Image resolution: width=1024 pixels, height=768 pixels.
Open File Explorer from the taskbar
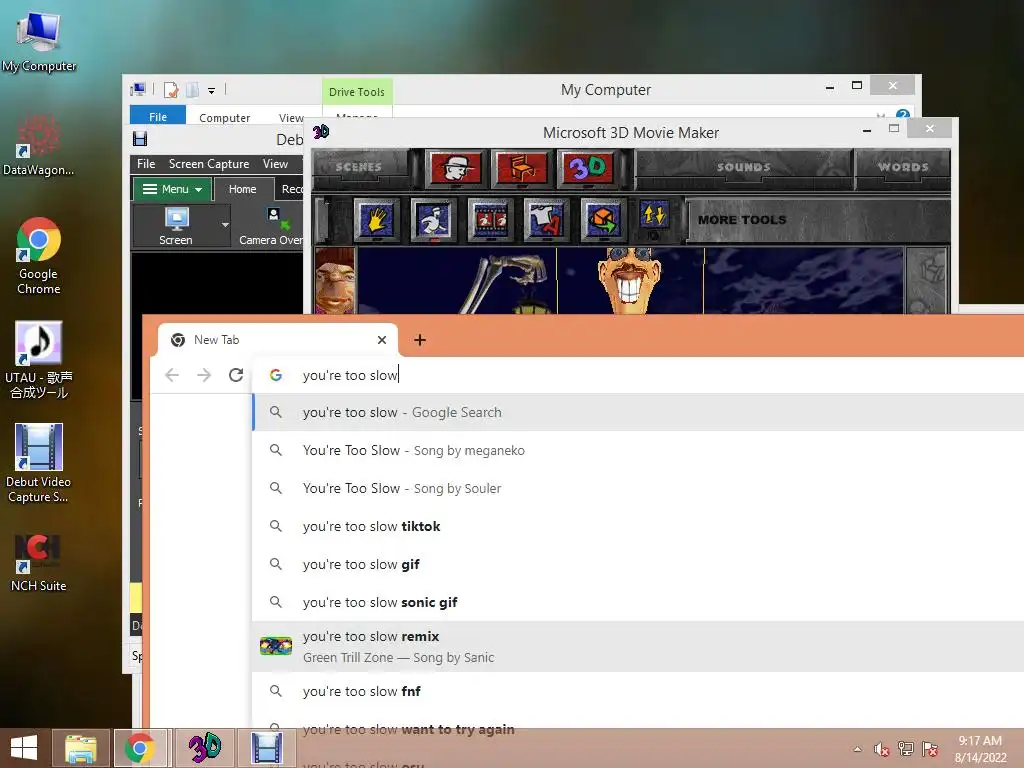[80, 748]
